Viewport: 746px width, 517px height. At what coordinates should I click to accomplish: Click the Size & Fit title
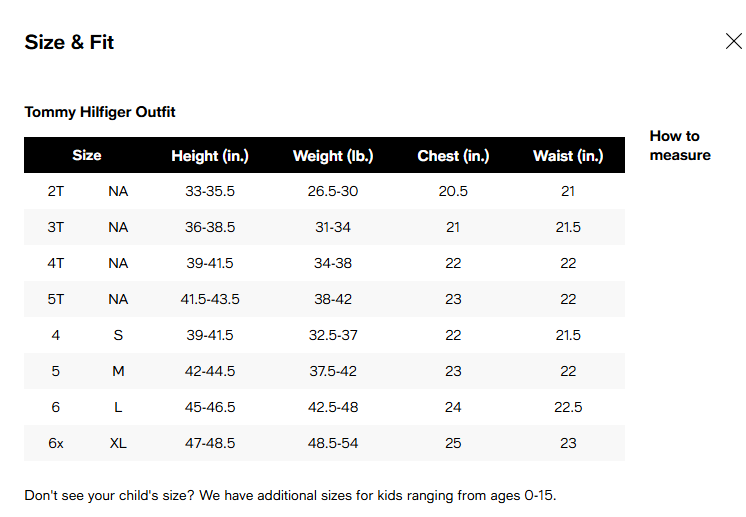point(69,42)
